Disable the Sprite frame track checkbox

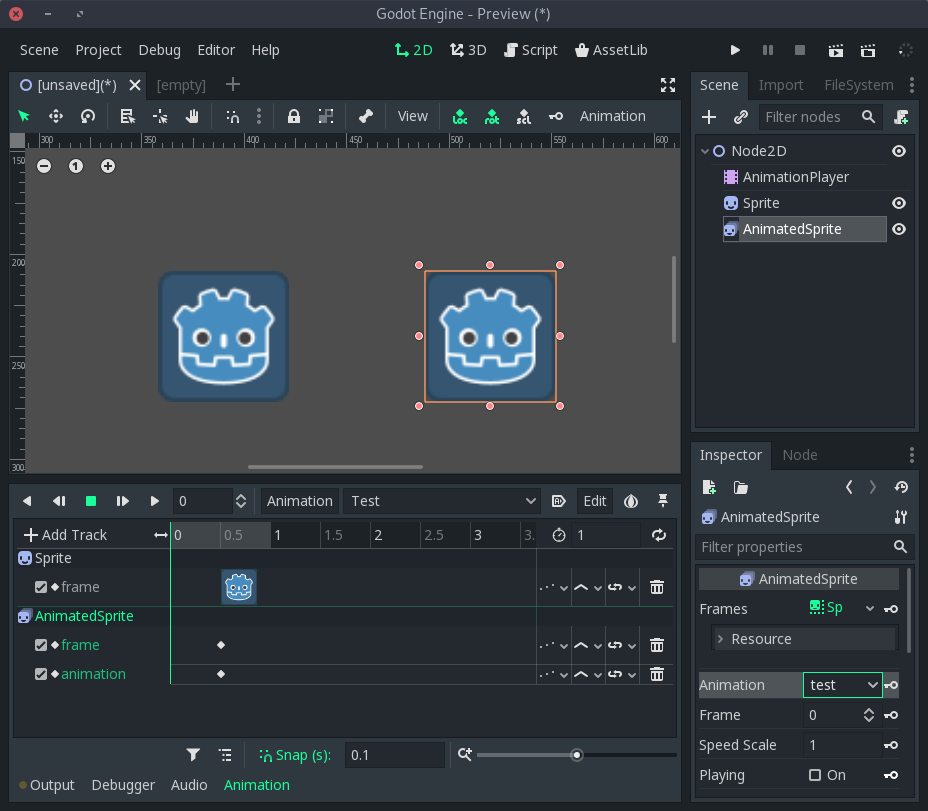click(41, 587)
